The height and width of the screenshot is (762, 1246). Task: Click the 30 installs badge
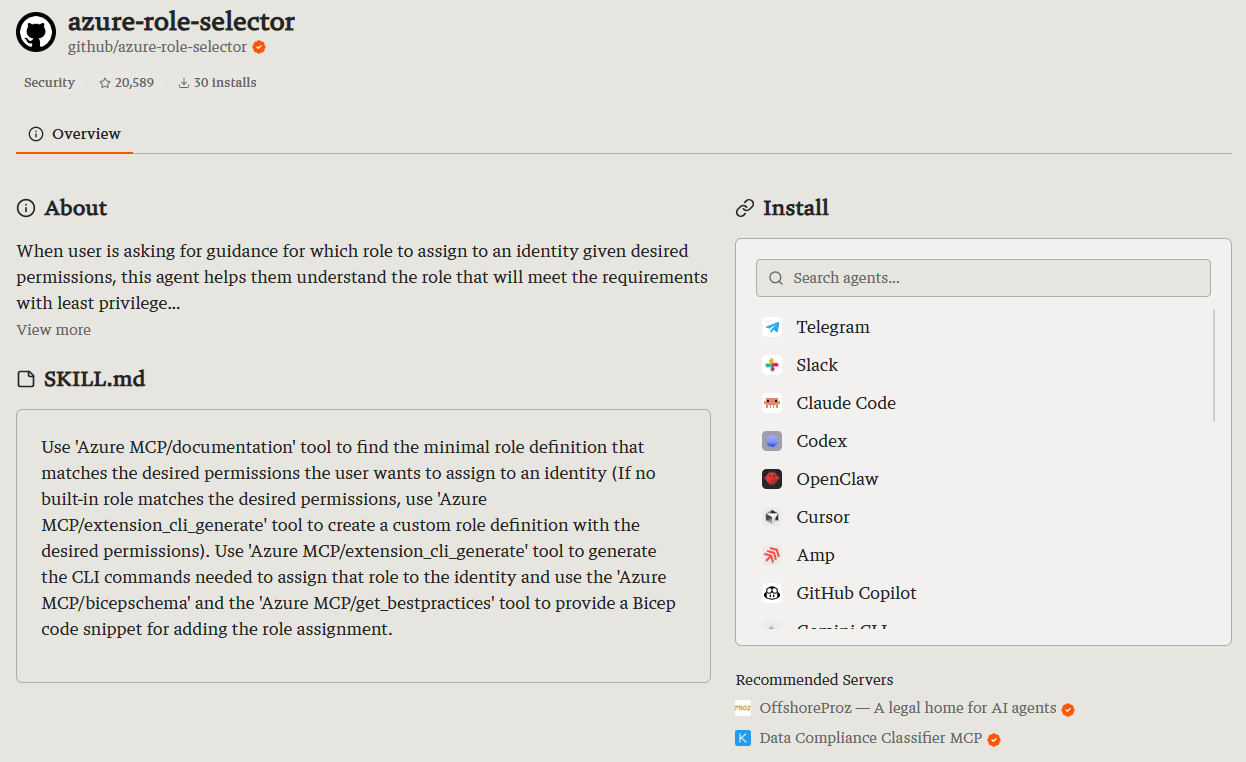pos(218,83)
